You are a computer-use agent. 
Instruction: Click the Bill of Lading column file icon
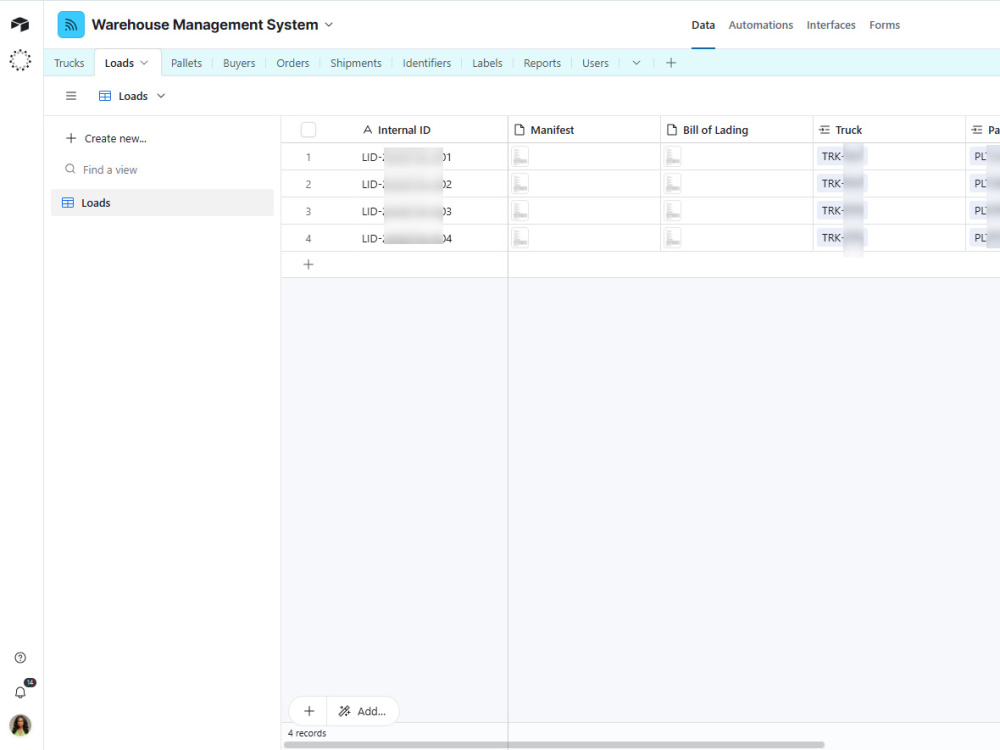672,129
